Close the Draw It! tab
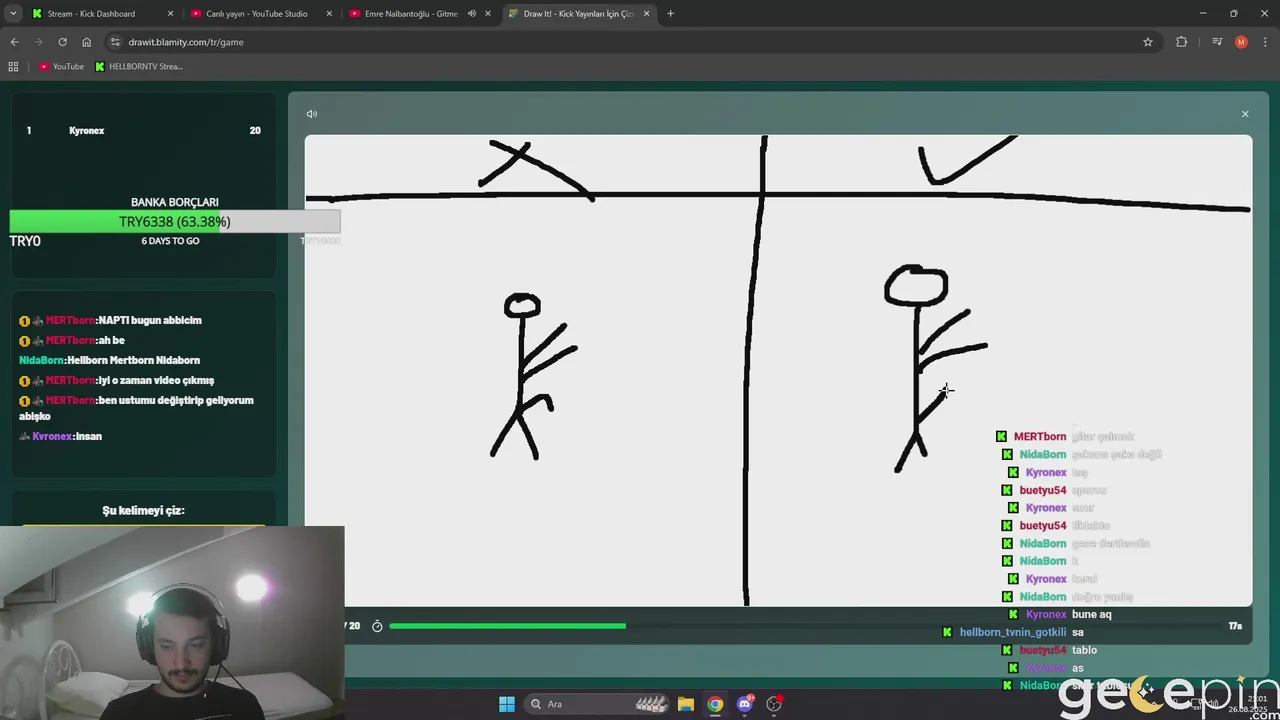The width and height of the screenshot is (1280, 720). tap(647, 14)
